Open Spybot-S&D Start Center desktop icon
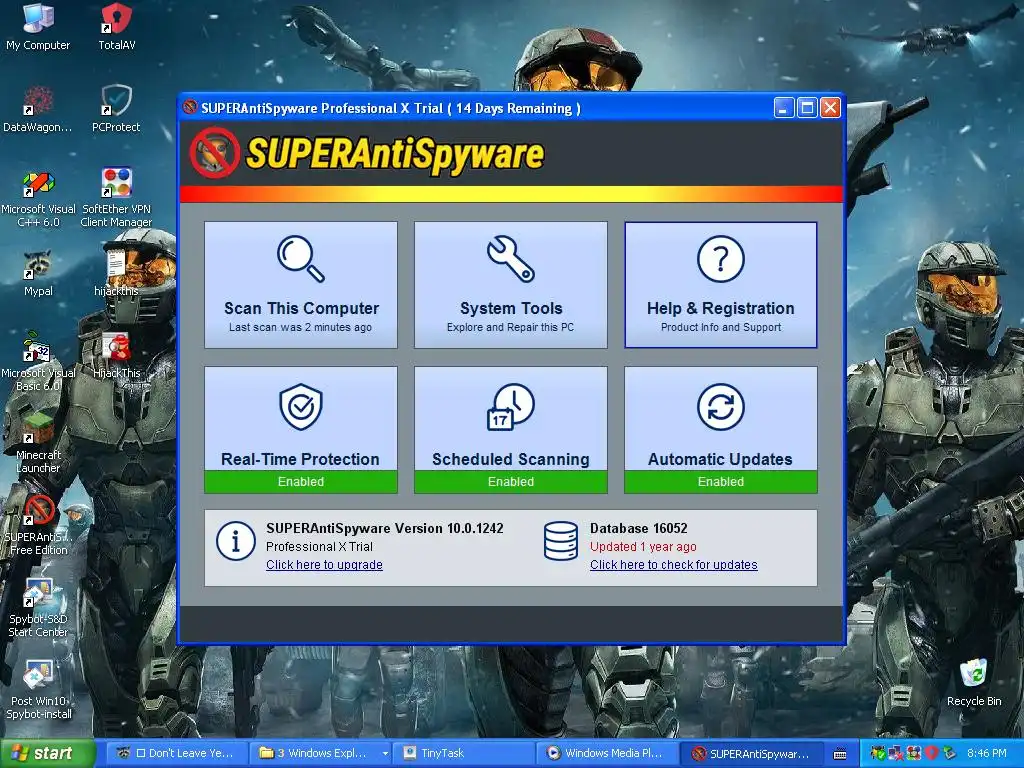Screen dimensions: 1024x768 38,608
